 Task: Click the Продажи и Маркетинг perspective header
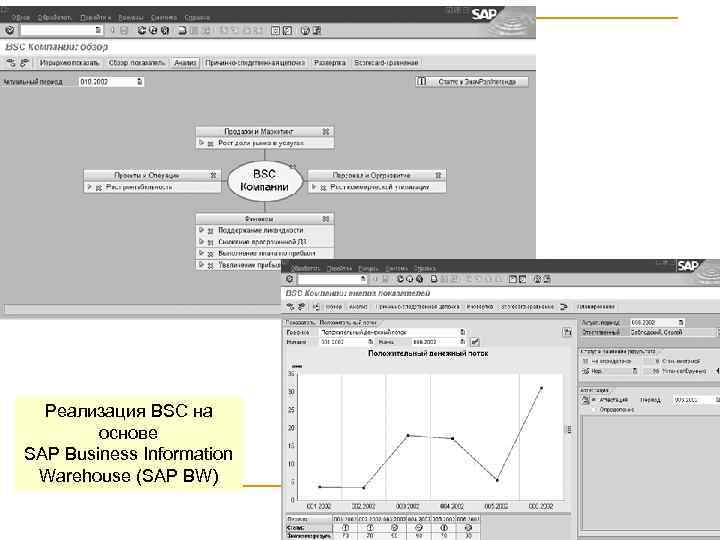pyautogui.click(x=264, y=131)
